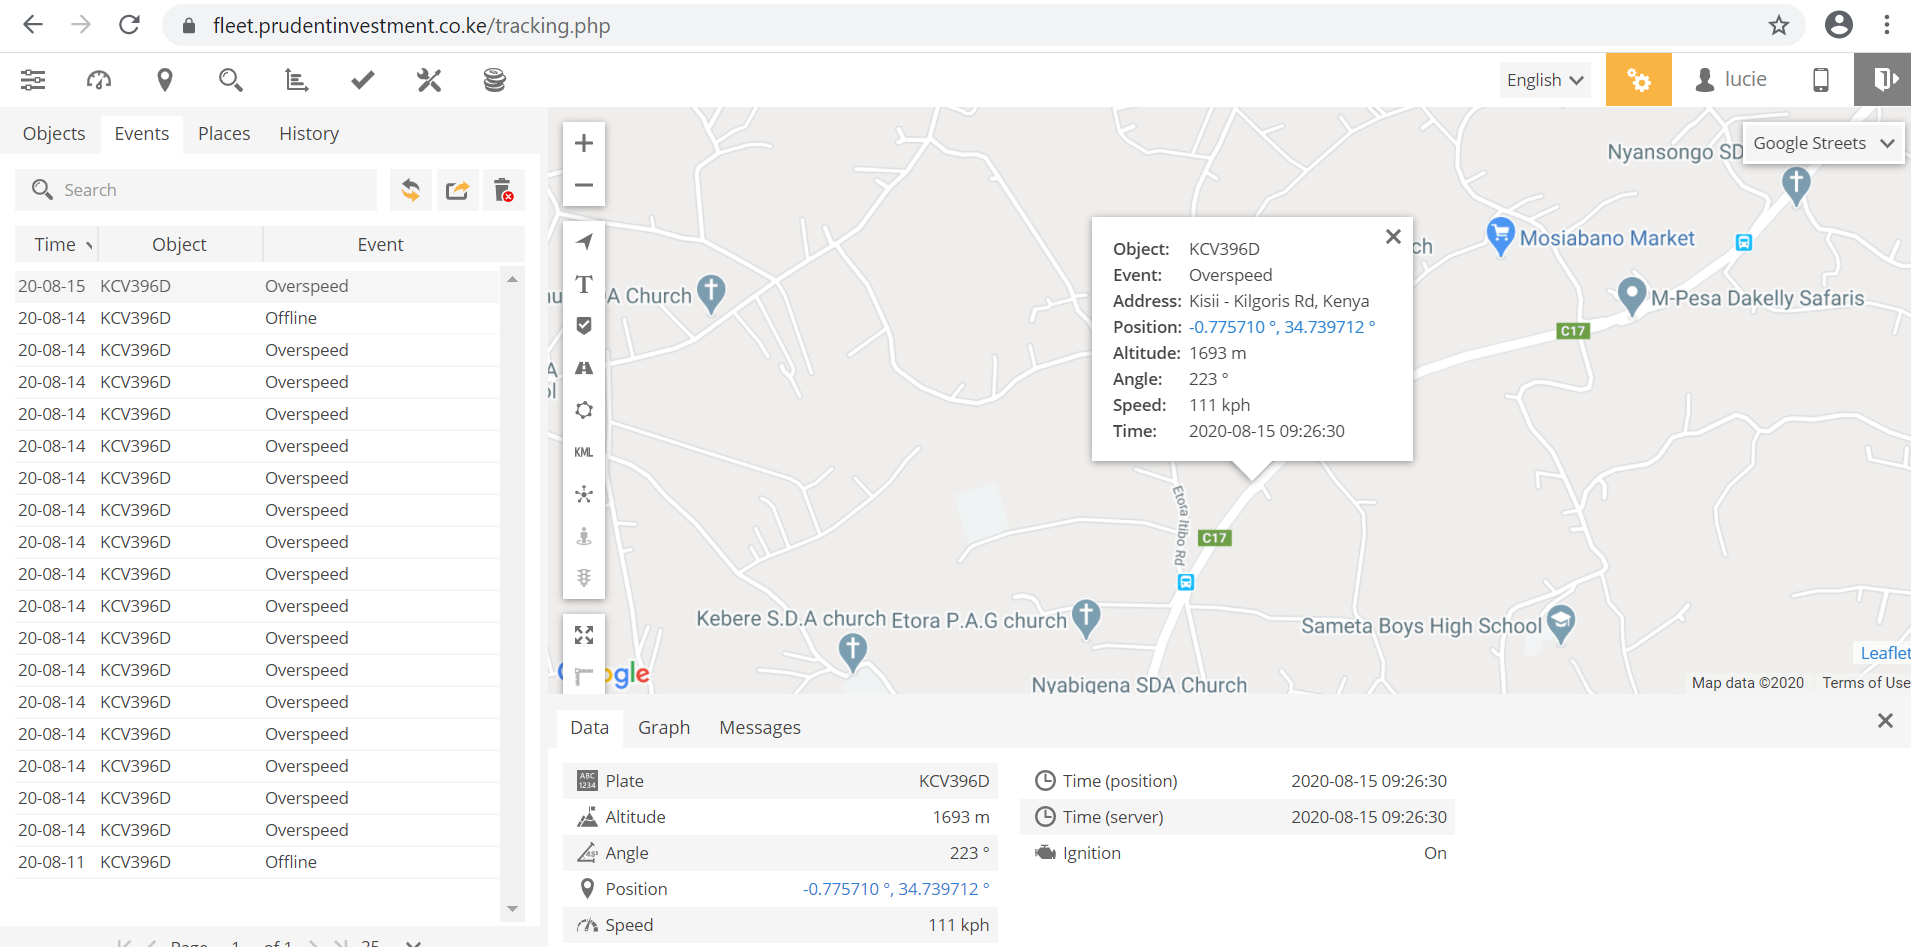Open the Graph tab in bottom panel
Screen dimensions: 1911x947
664,728
